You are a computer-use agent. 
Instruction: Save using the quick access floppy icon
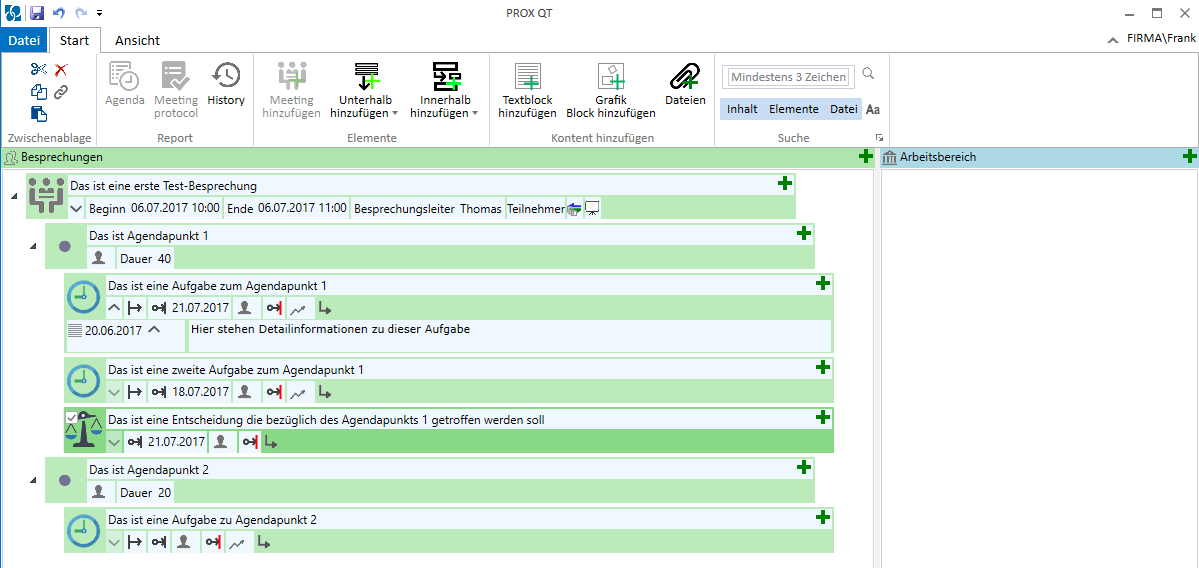[x=37, y=13]
